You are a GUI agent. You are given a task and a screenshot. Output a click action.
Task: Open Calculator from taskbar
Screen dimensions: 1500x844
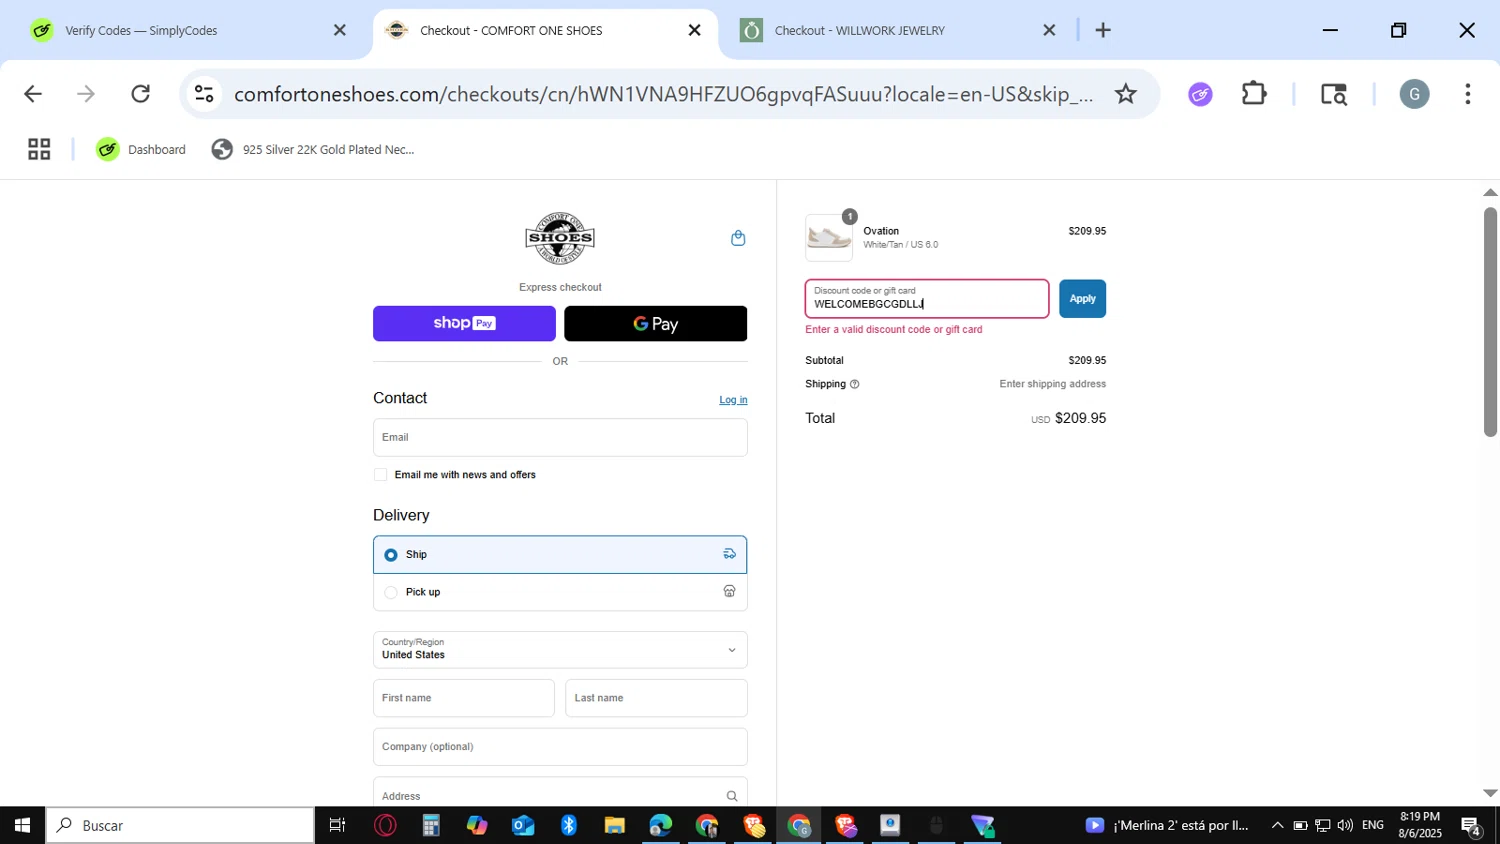pos(431,825)
